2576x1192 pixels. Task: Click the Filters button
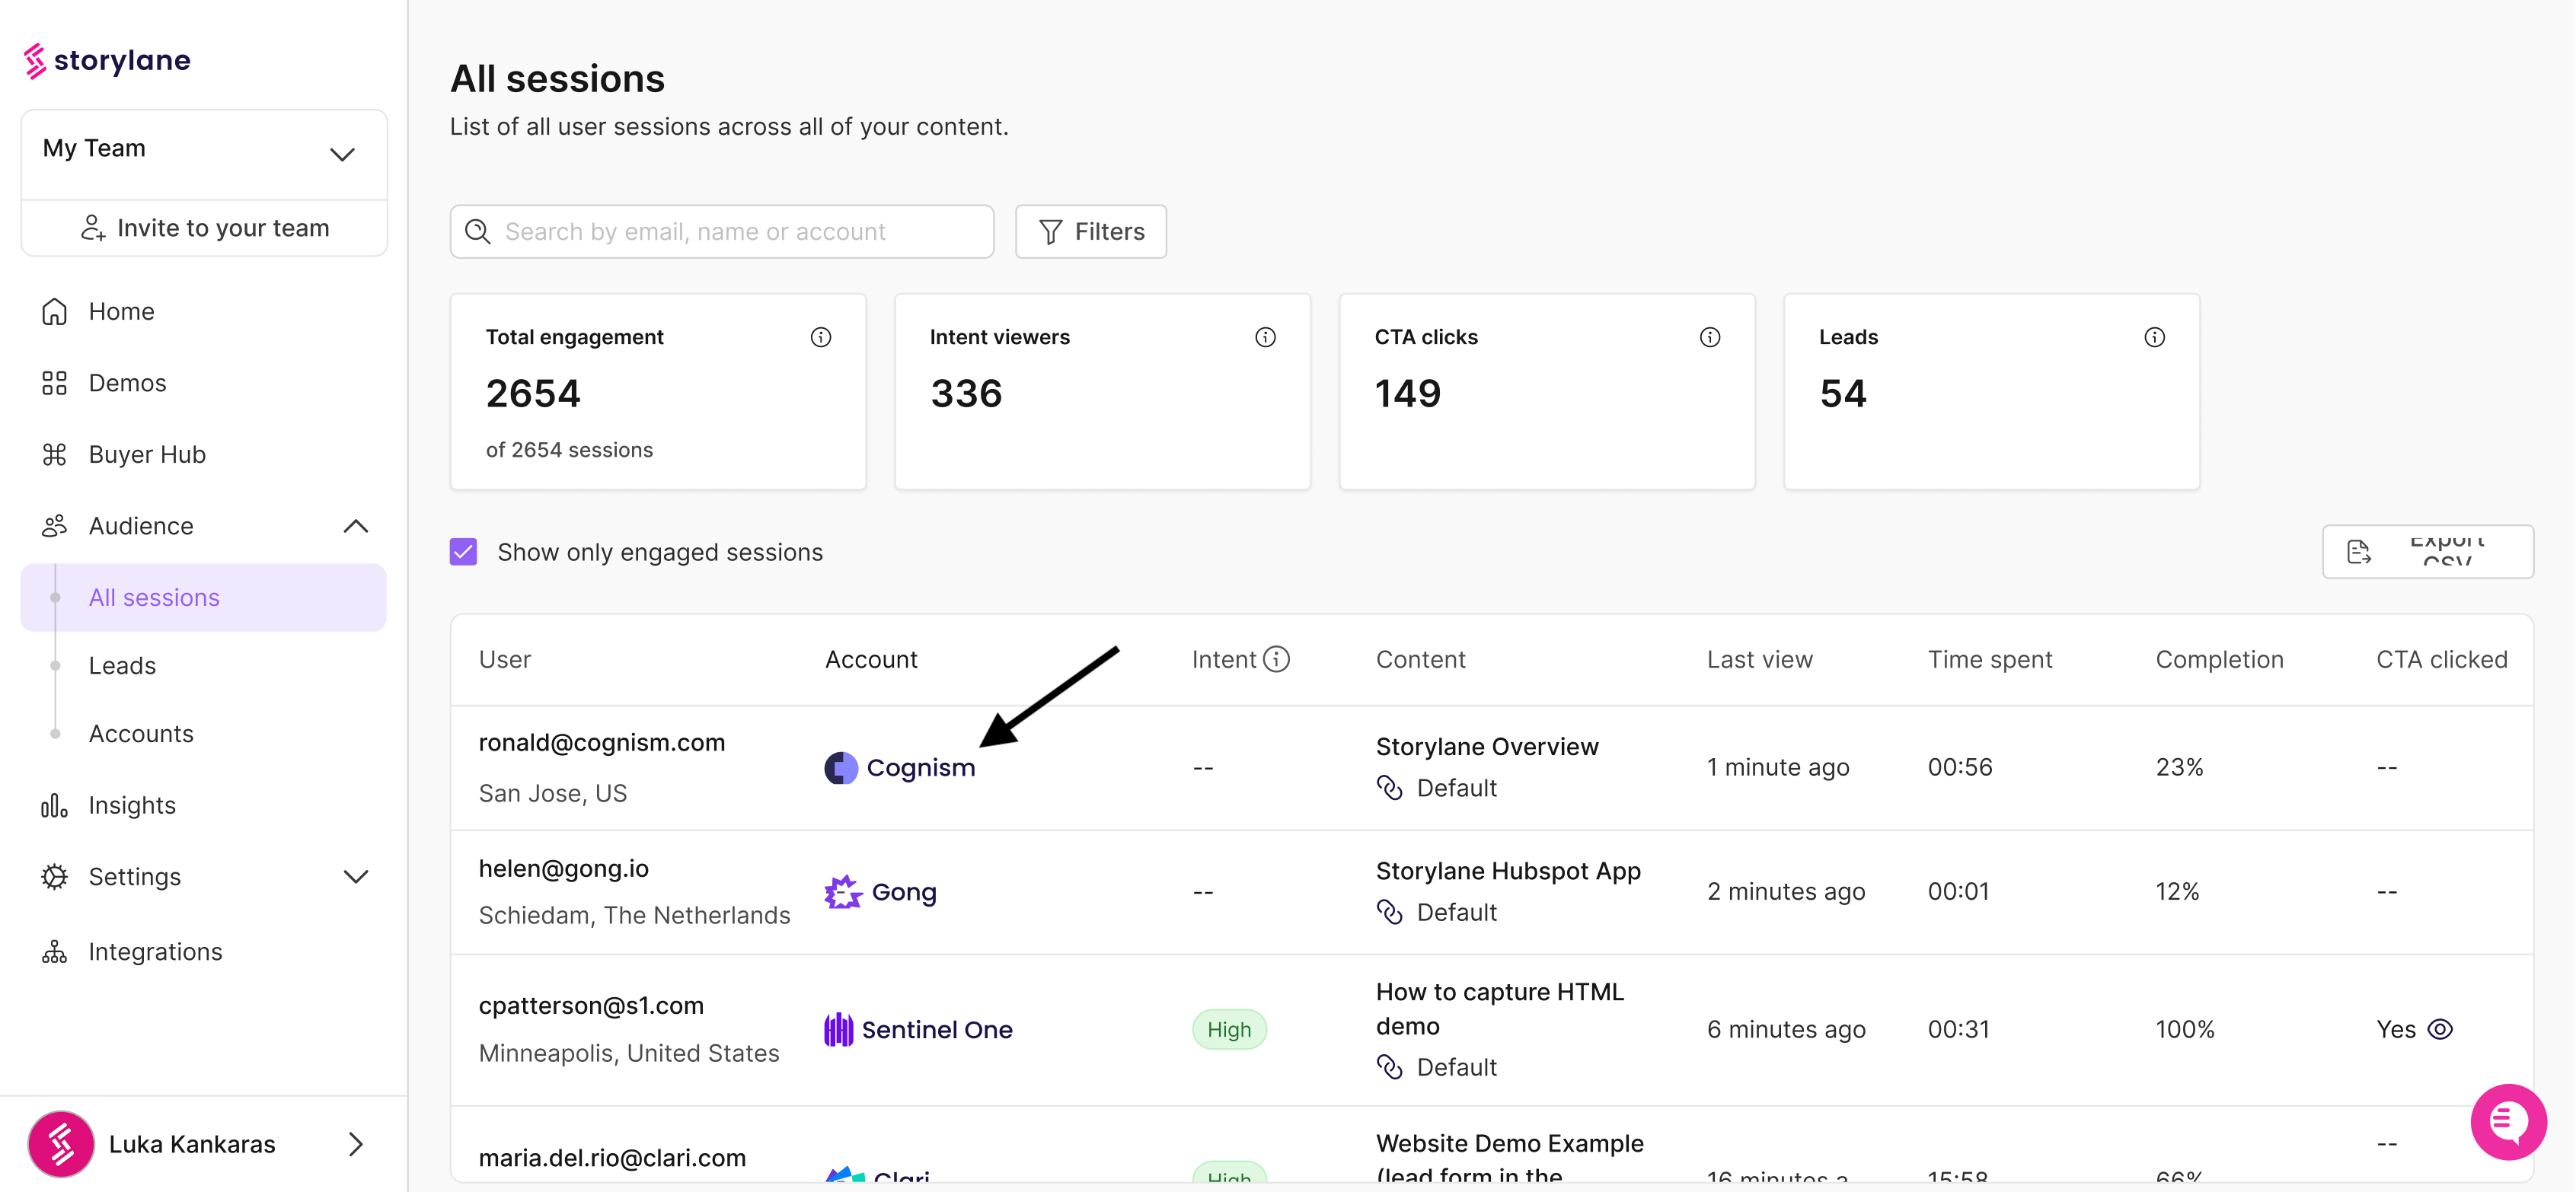pyautogui.click(x=1090, y=232)
